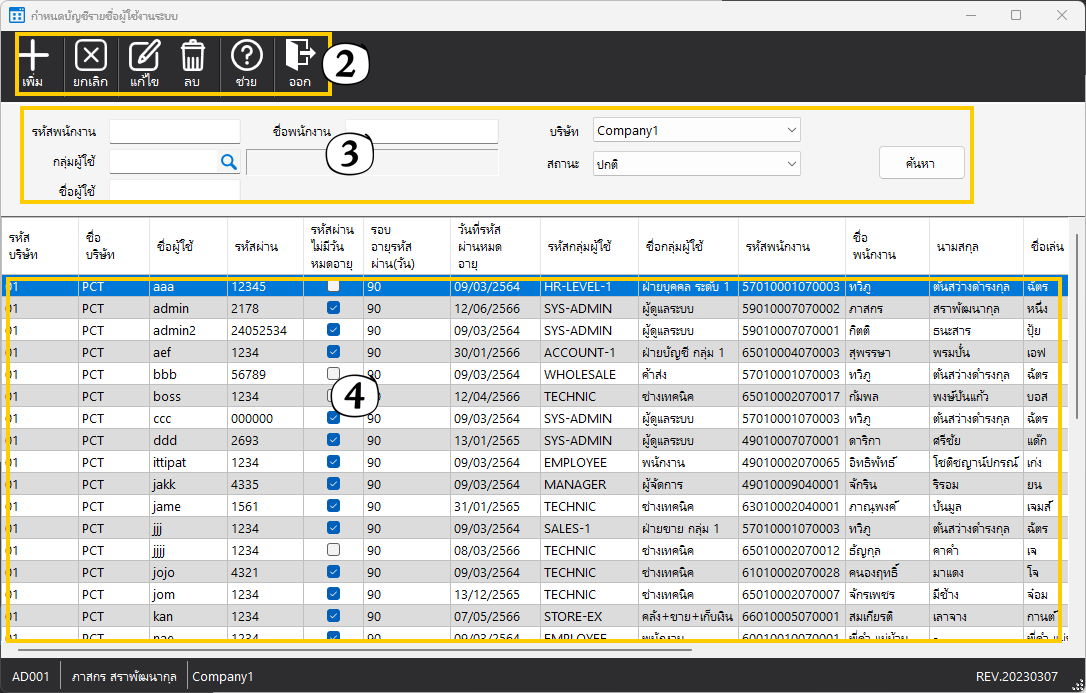Click the ค้นหา search button
The image size is (1086, 693).
[x=920, y=163]
